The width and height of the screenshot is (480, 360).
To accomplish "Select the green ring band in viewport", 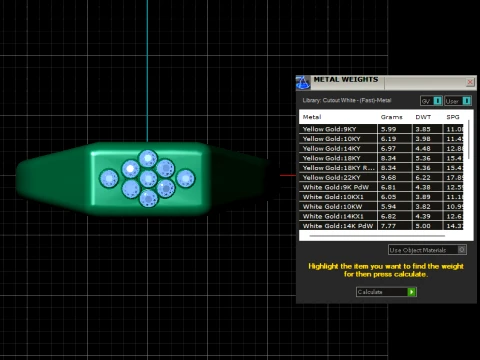I will [53, 178].
